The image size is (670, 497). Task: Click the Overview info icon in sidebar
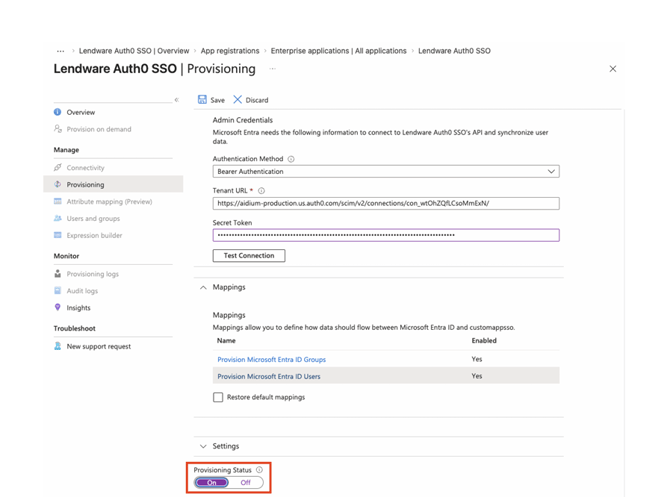click(58, 112)
